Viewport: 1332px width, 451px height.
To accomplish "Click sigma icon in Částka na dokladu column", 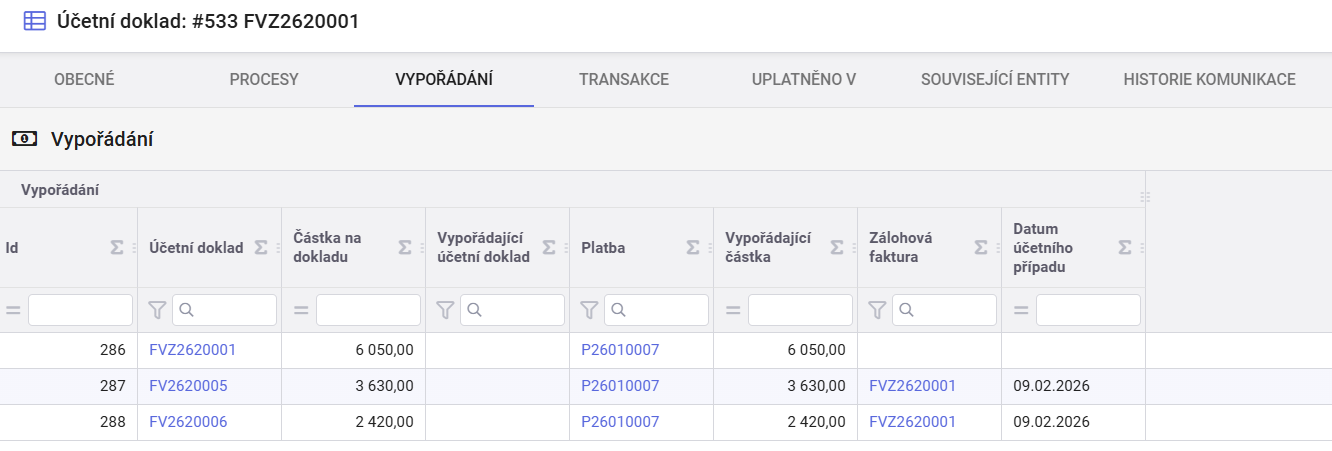I will click(x=405, y=248).
